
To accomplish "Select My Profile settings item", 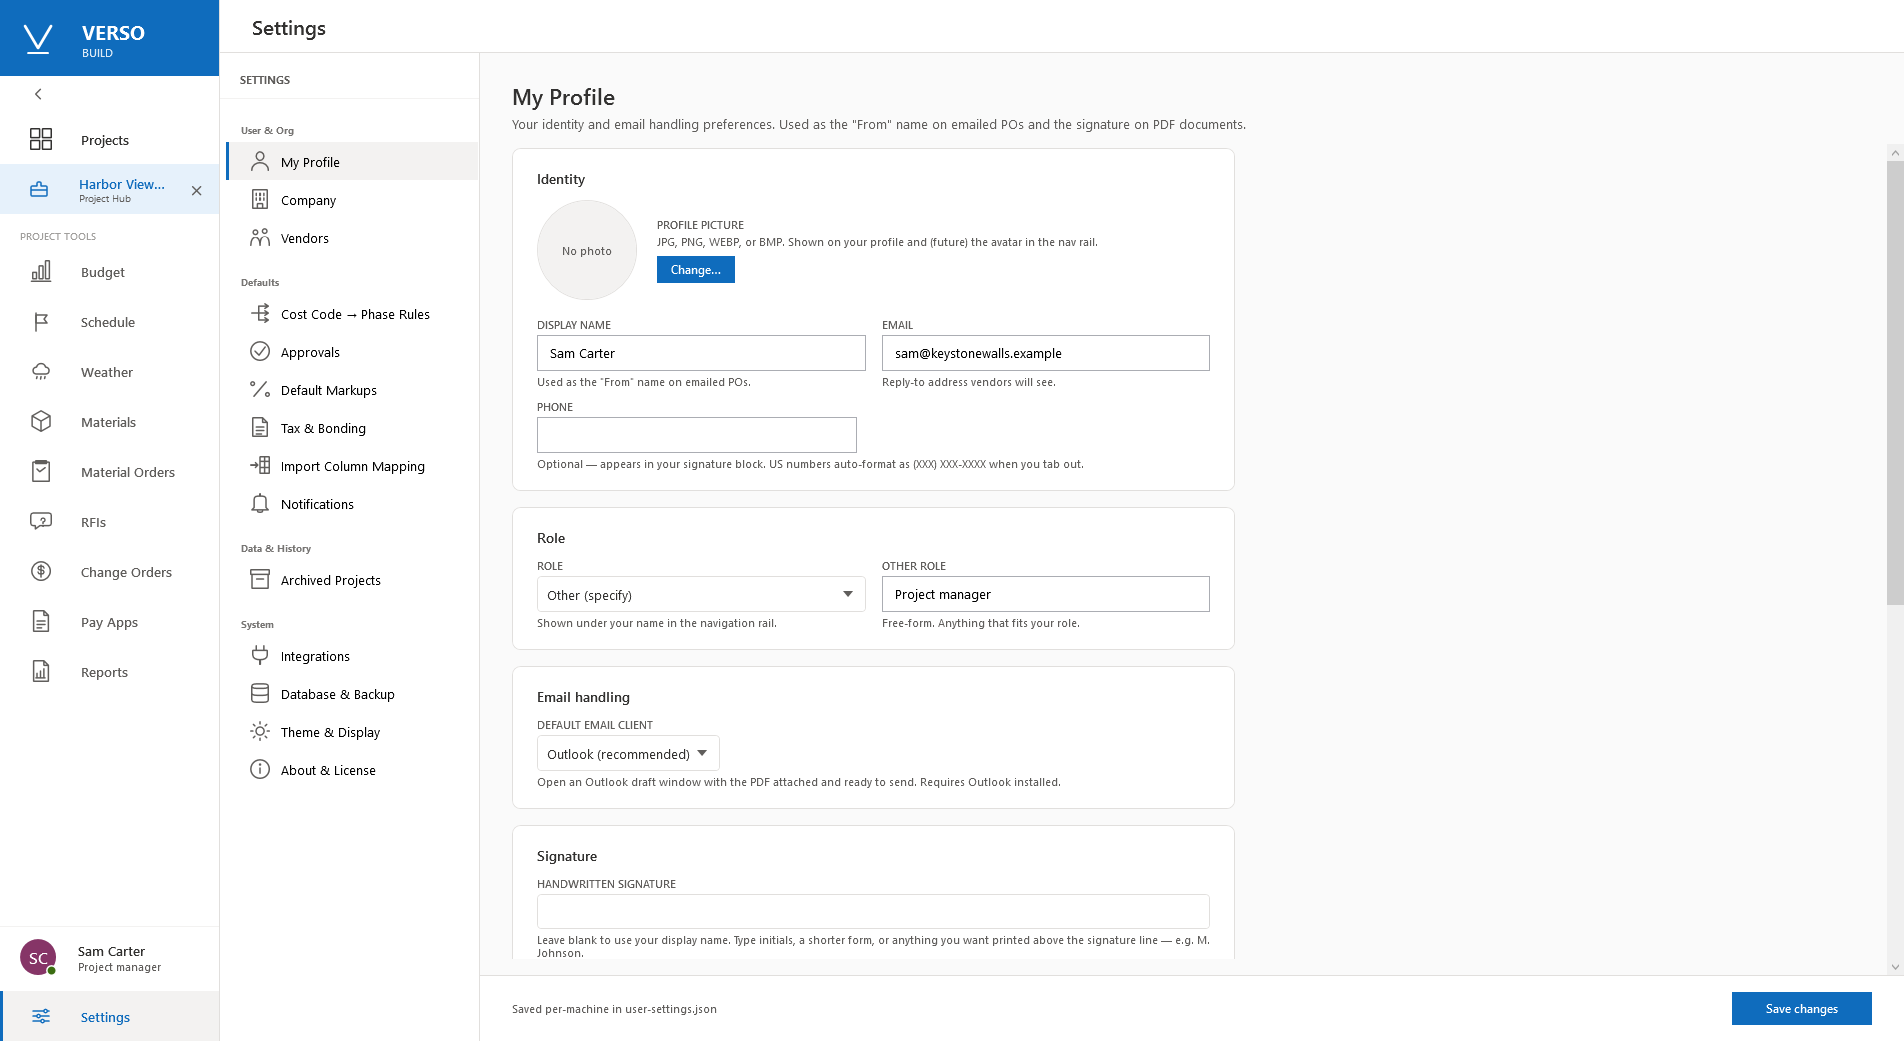I will [353, 162].
